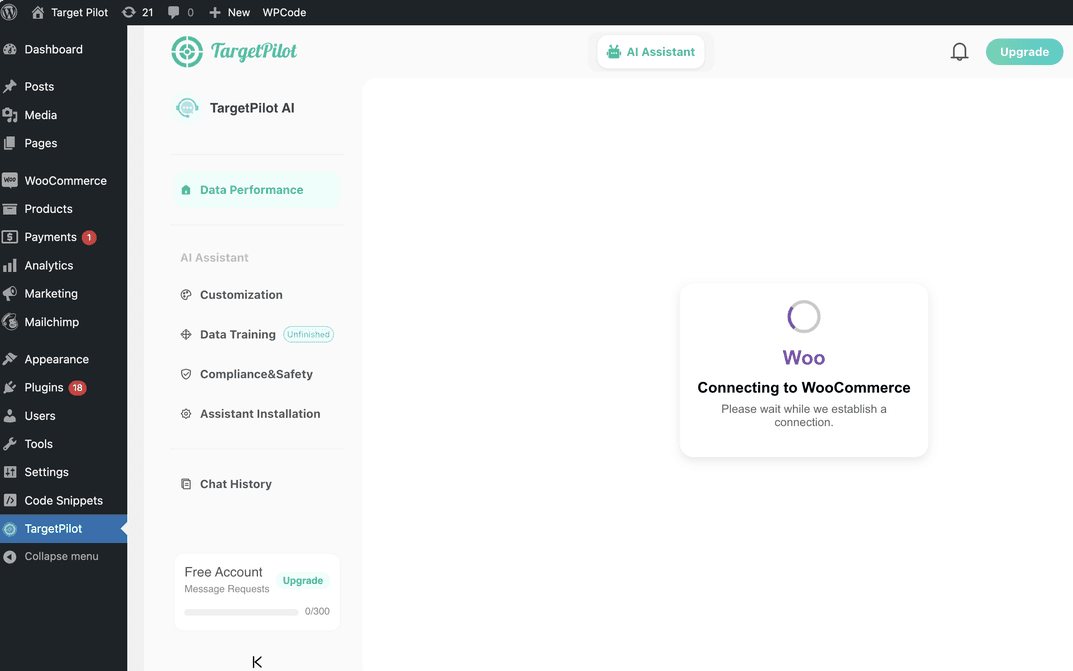The image size is (1073, 671).
Task: Click Upgrade in the Free Account card
Action: 302,581
